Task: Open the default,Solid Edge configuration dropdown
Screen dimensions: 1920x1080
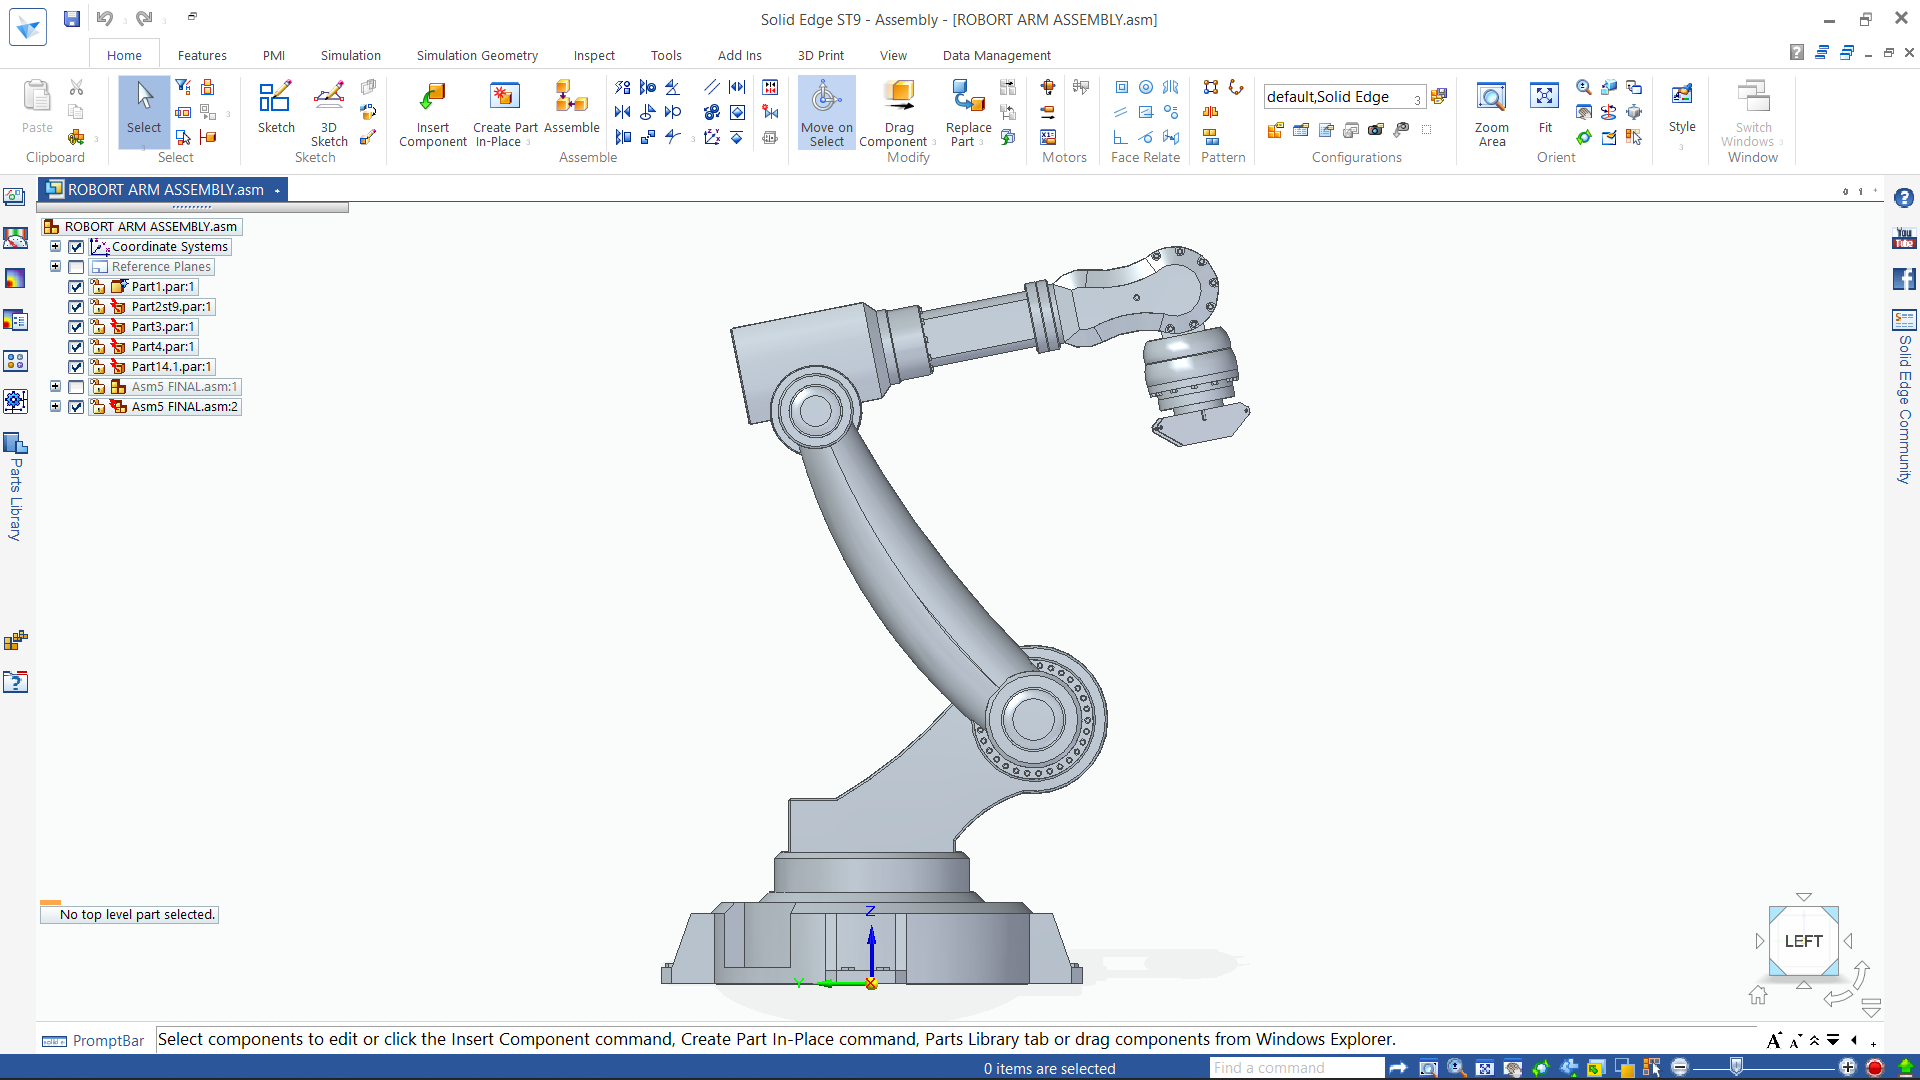Action: pyautogui.click(x=1417, y=97)
